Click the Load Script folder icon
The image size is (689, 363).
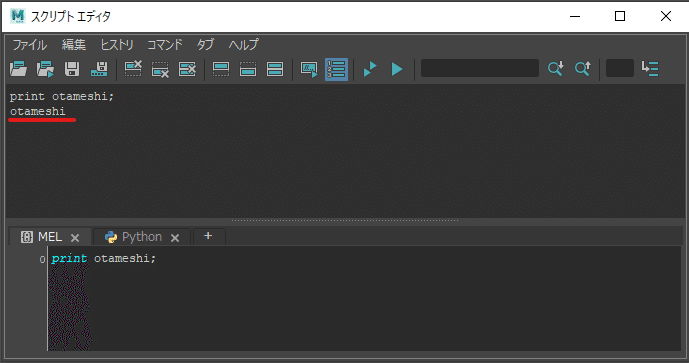(18, 69)
